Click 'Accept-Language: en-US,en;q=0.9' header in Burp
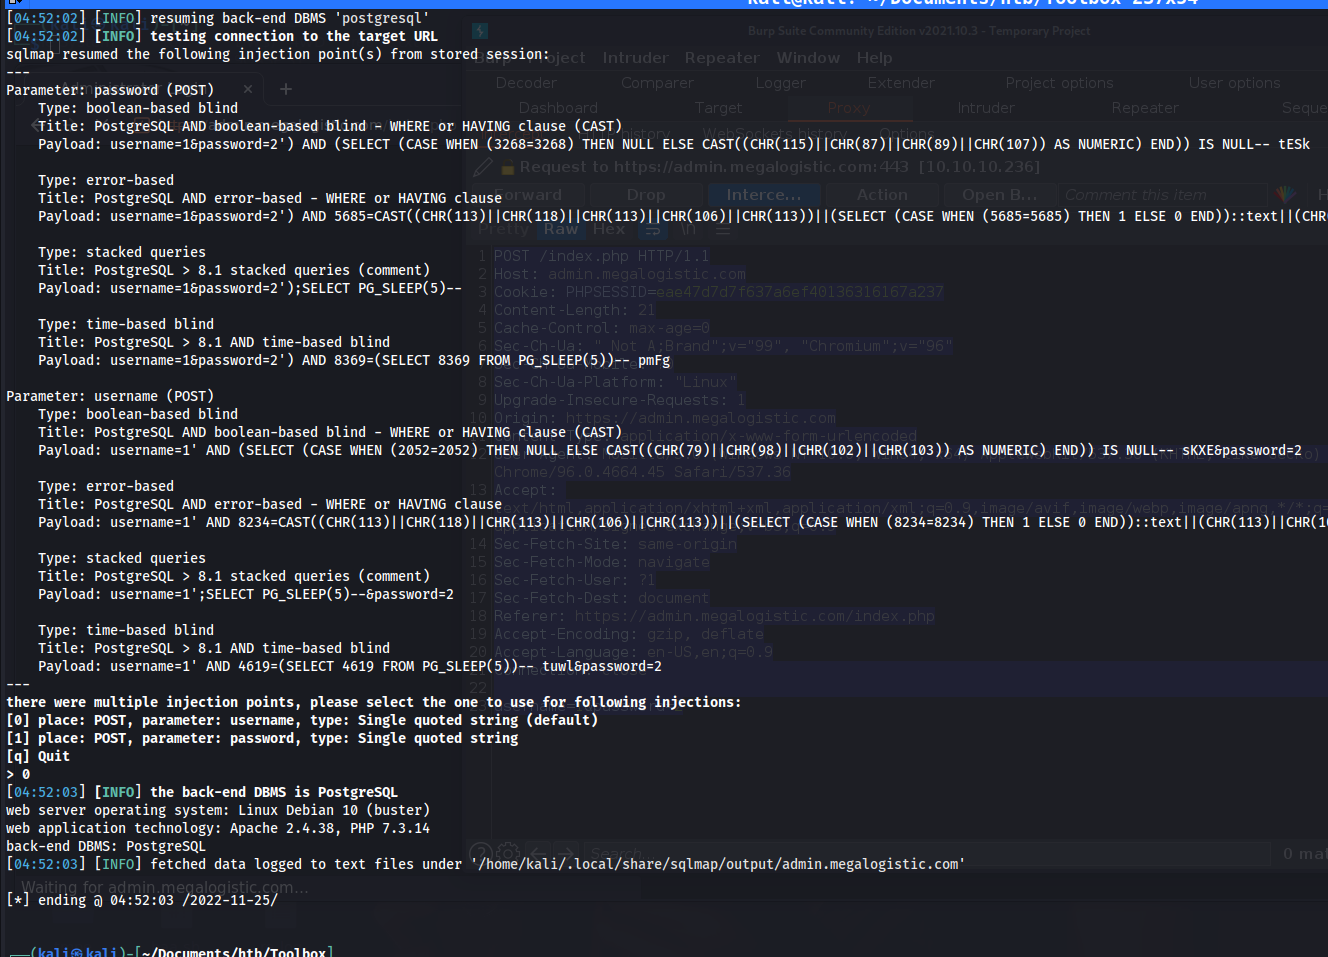This screenshot has height=957, width=1328. pyautogui.click(x=633, y=652)
